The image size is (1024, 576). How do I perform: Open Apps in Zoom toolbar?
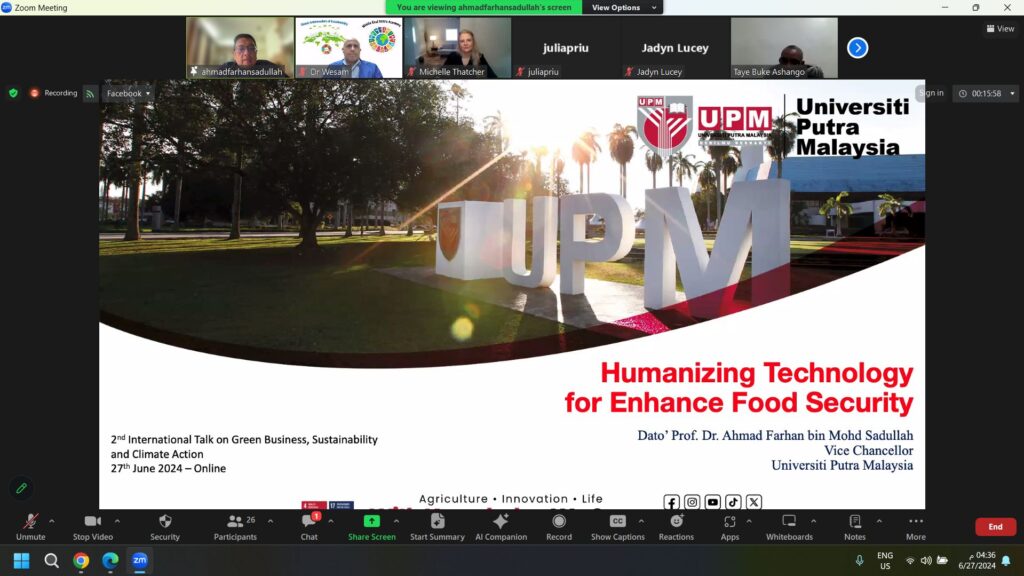pos(729,526)
